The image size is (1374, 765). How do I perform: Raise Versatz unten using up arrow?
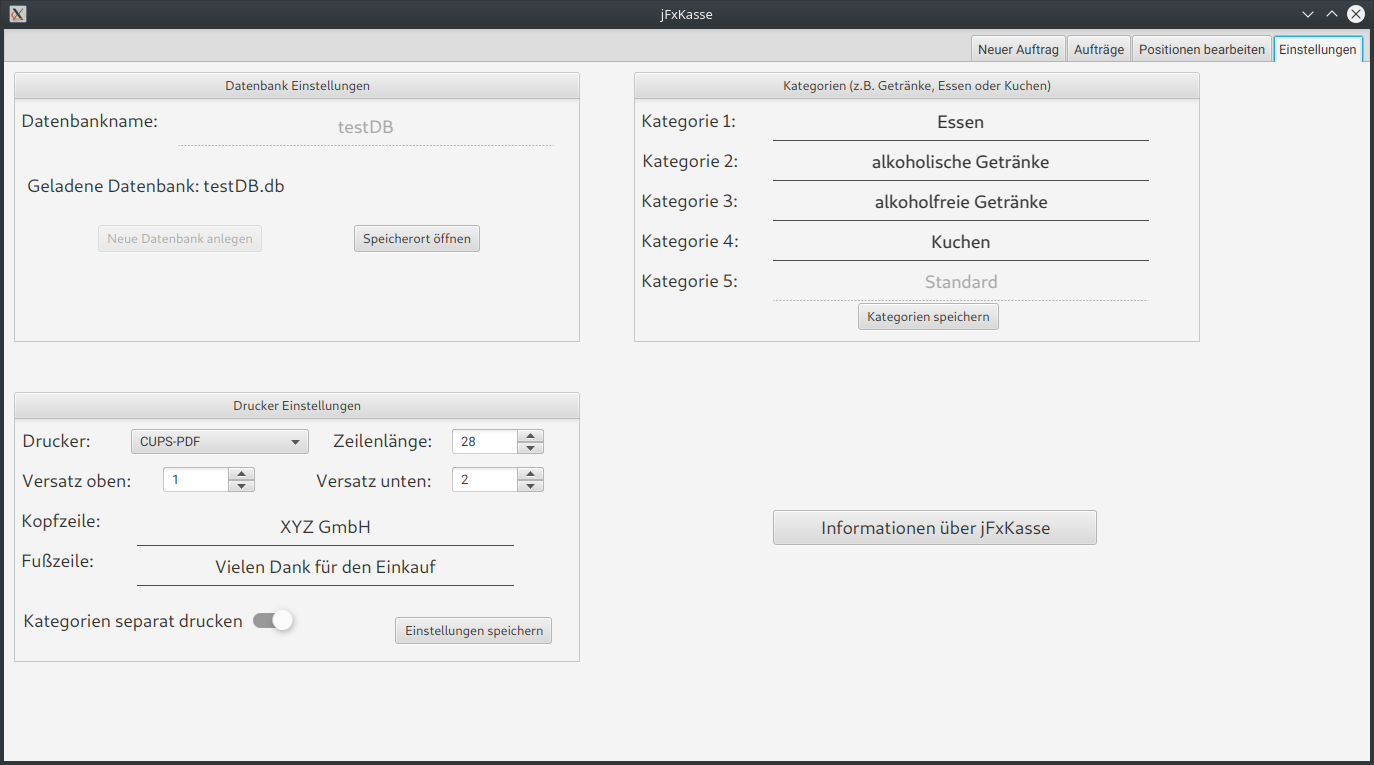pos(530,474)
